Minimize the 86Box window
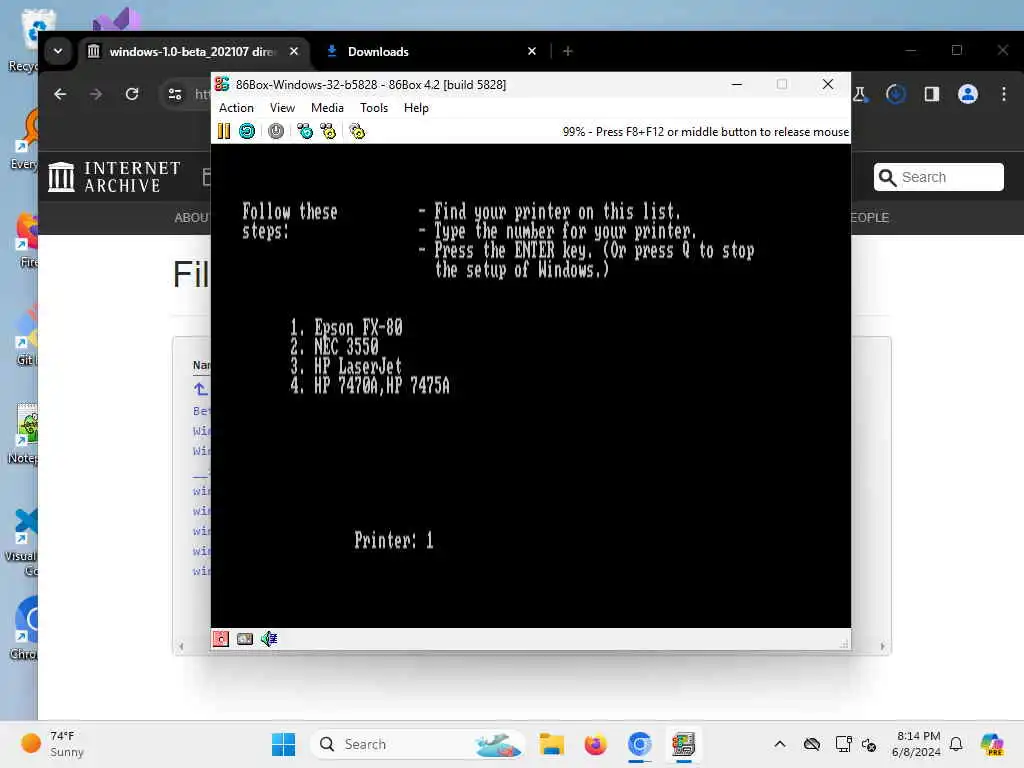 [x=737, y=84]
